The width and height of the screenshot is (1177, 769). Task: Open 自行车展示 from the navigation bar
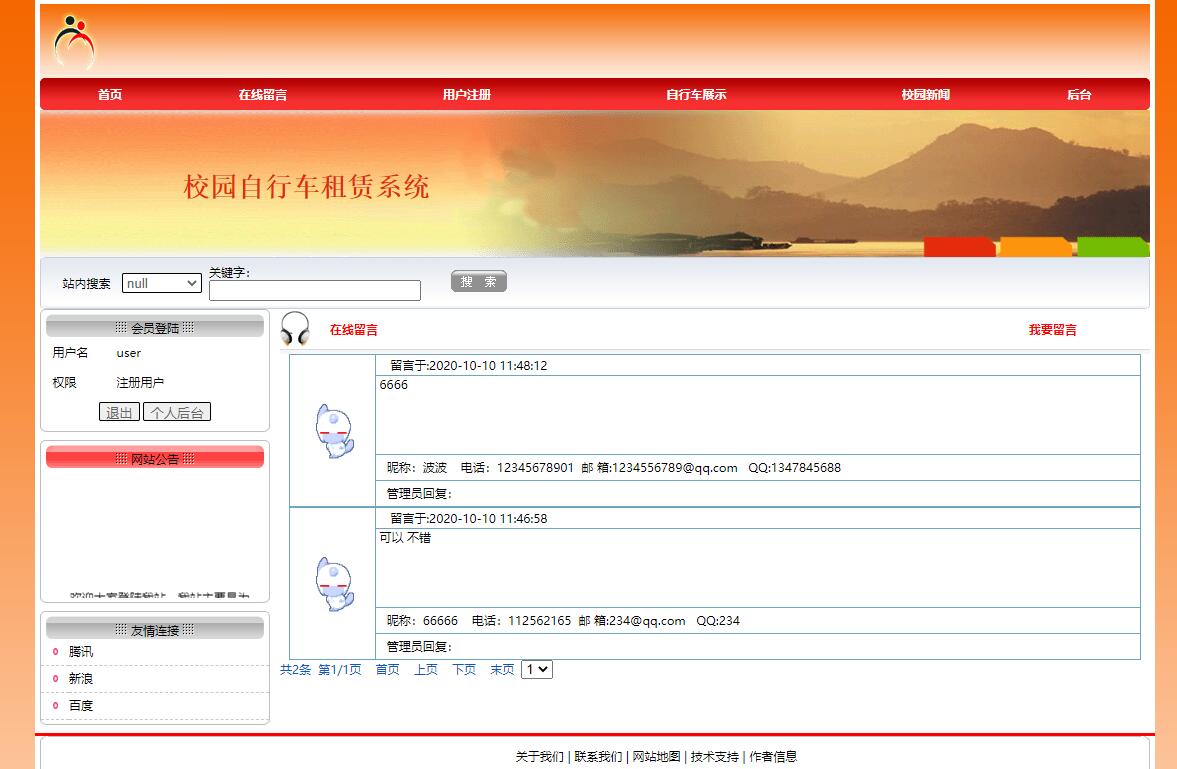695,95
